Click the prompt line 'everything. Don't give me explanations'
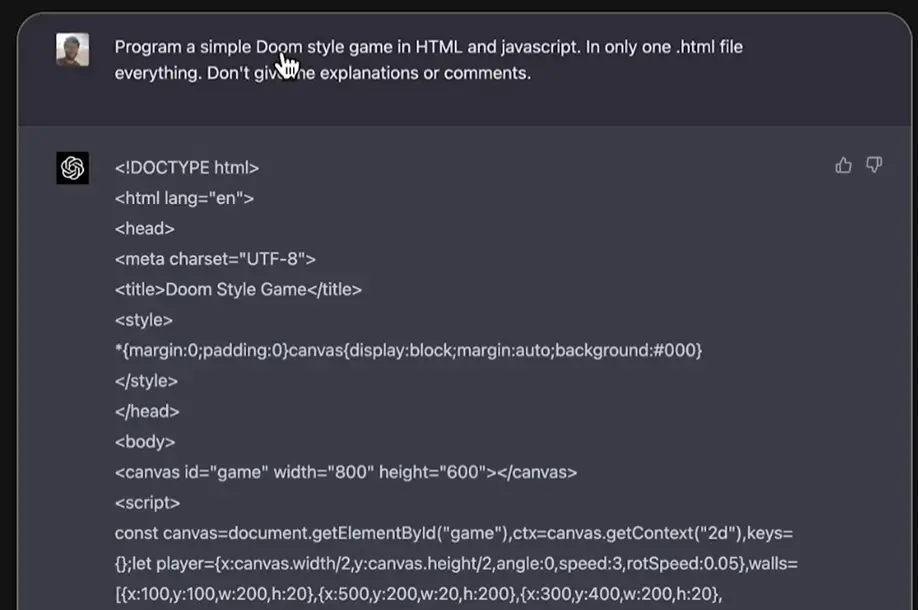The image size is (918, 610). point(323,73)
